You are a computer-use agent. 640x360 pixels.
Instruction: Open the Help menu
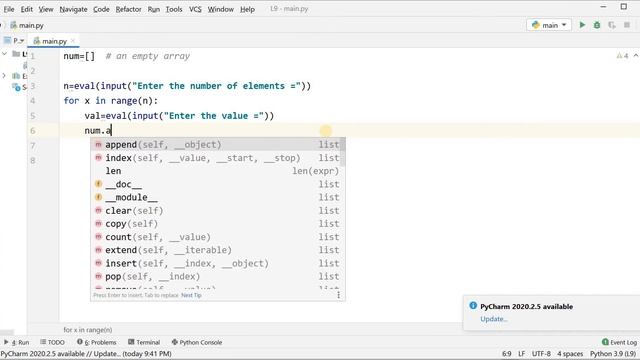tap(247, 9)
